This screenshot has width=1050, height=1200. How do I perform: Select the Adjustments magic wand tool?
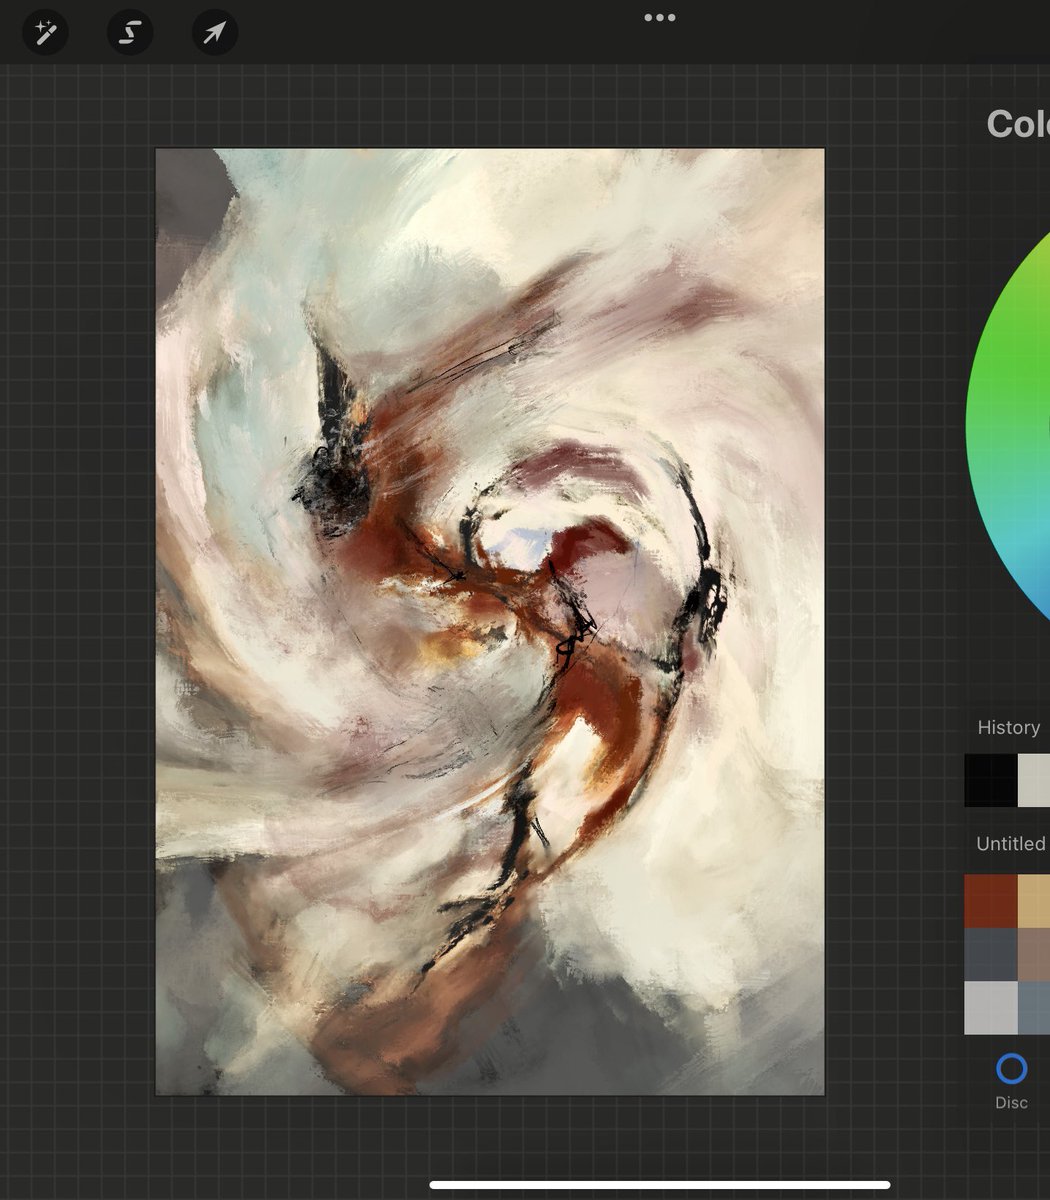pos(45,32)
